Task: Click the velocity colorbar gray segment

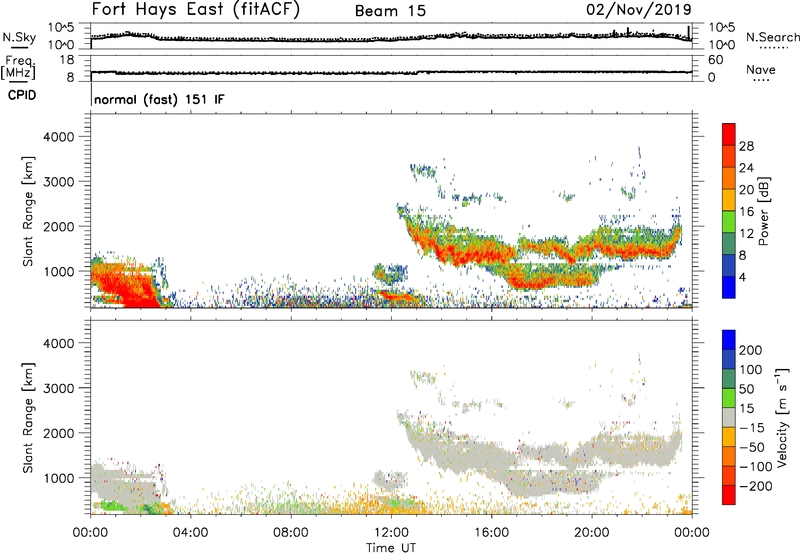Action: (729, 418)
